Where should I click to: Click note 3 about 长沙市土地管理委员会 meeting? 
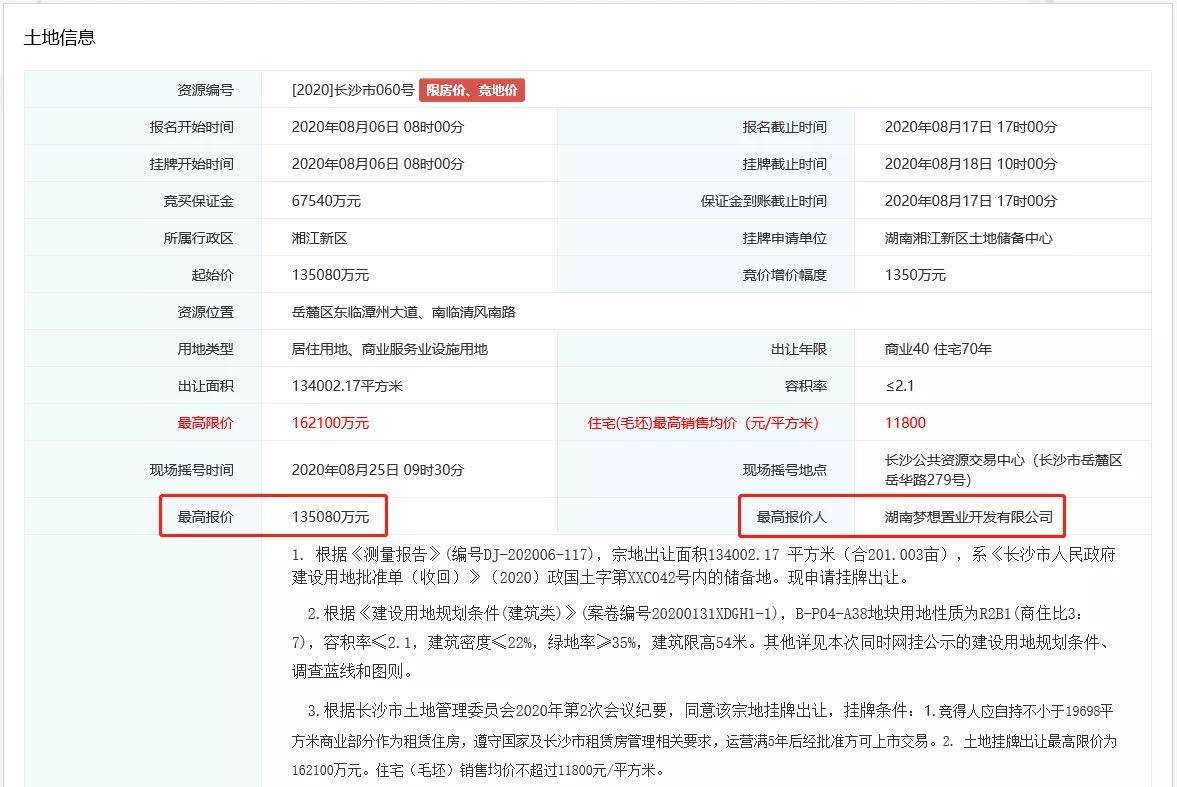point(703,740)
